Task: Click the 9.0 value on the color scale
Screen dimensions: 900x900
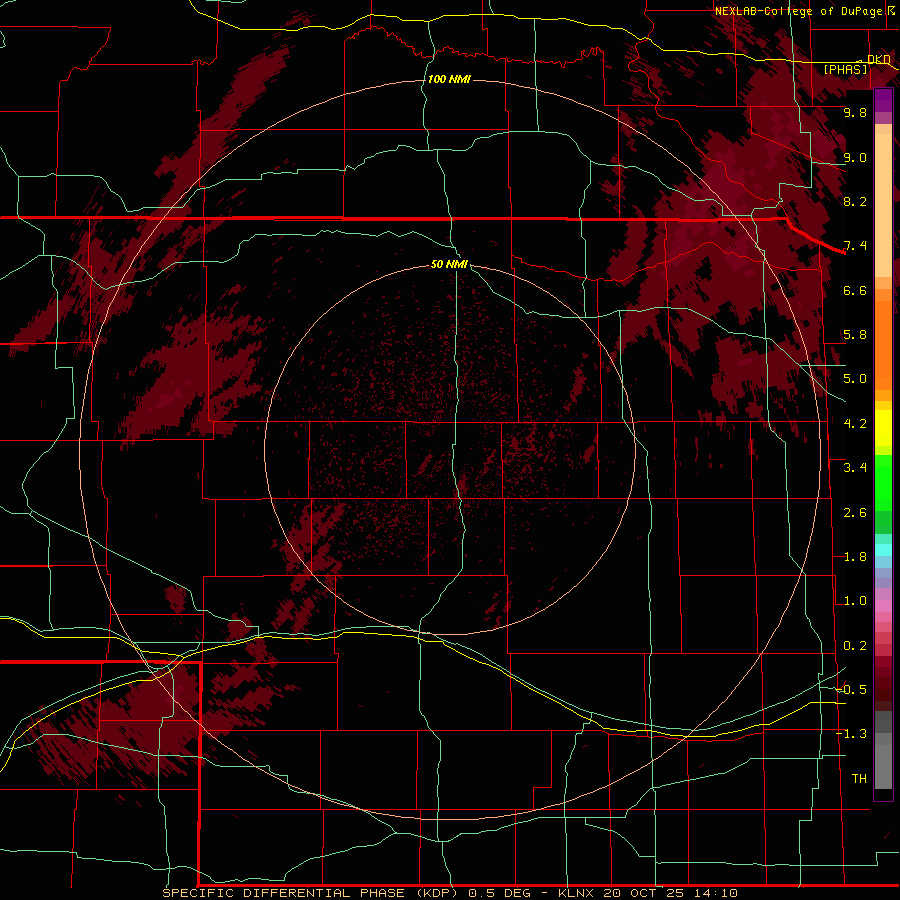Action: coord(855,157)
